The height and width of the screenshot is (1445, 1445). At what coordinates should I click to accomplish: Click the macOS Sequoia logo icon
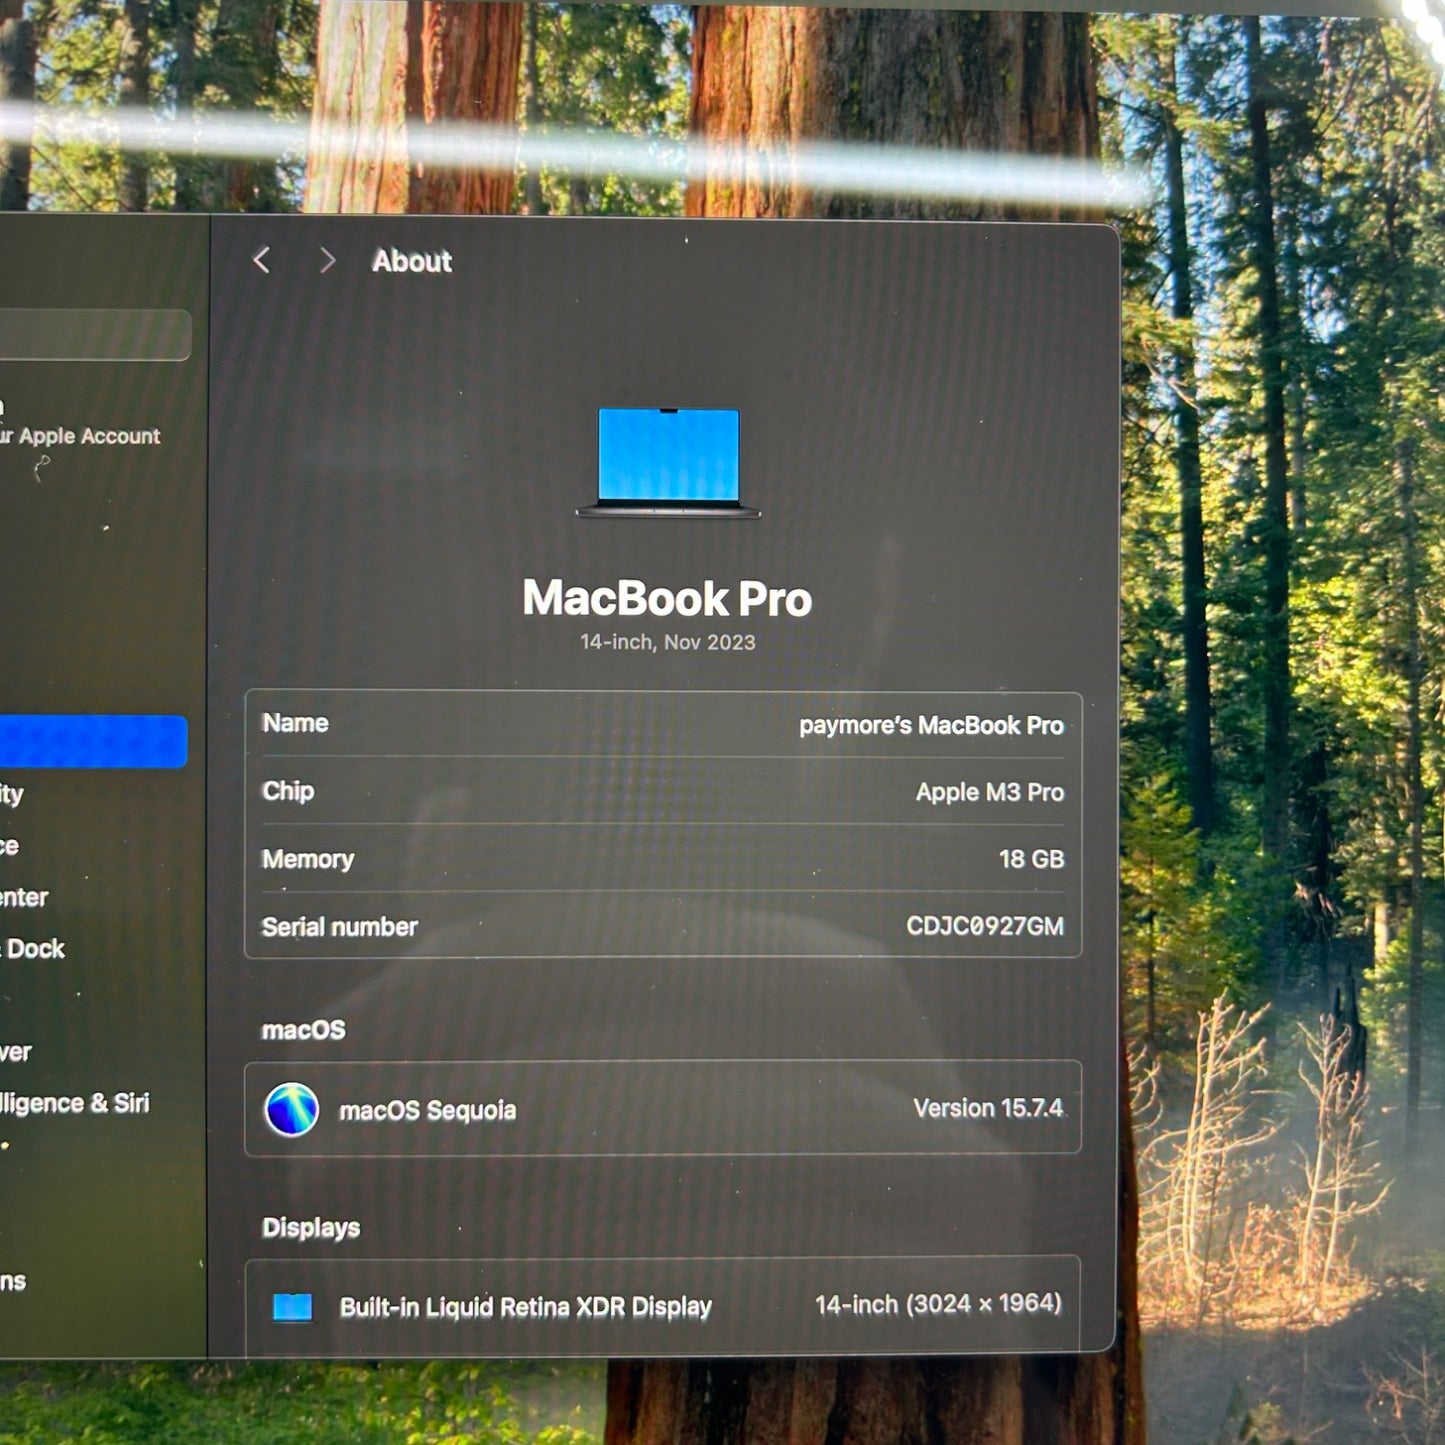292,1109
